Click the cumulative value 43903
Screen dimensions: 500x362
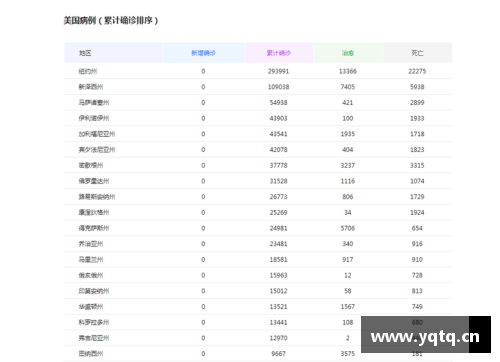(x=279, y=118)
